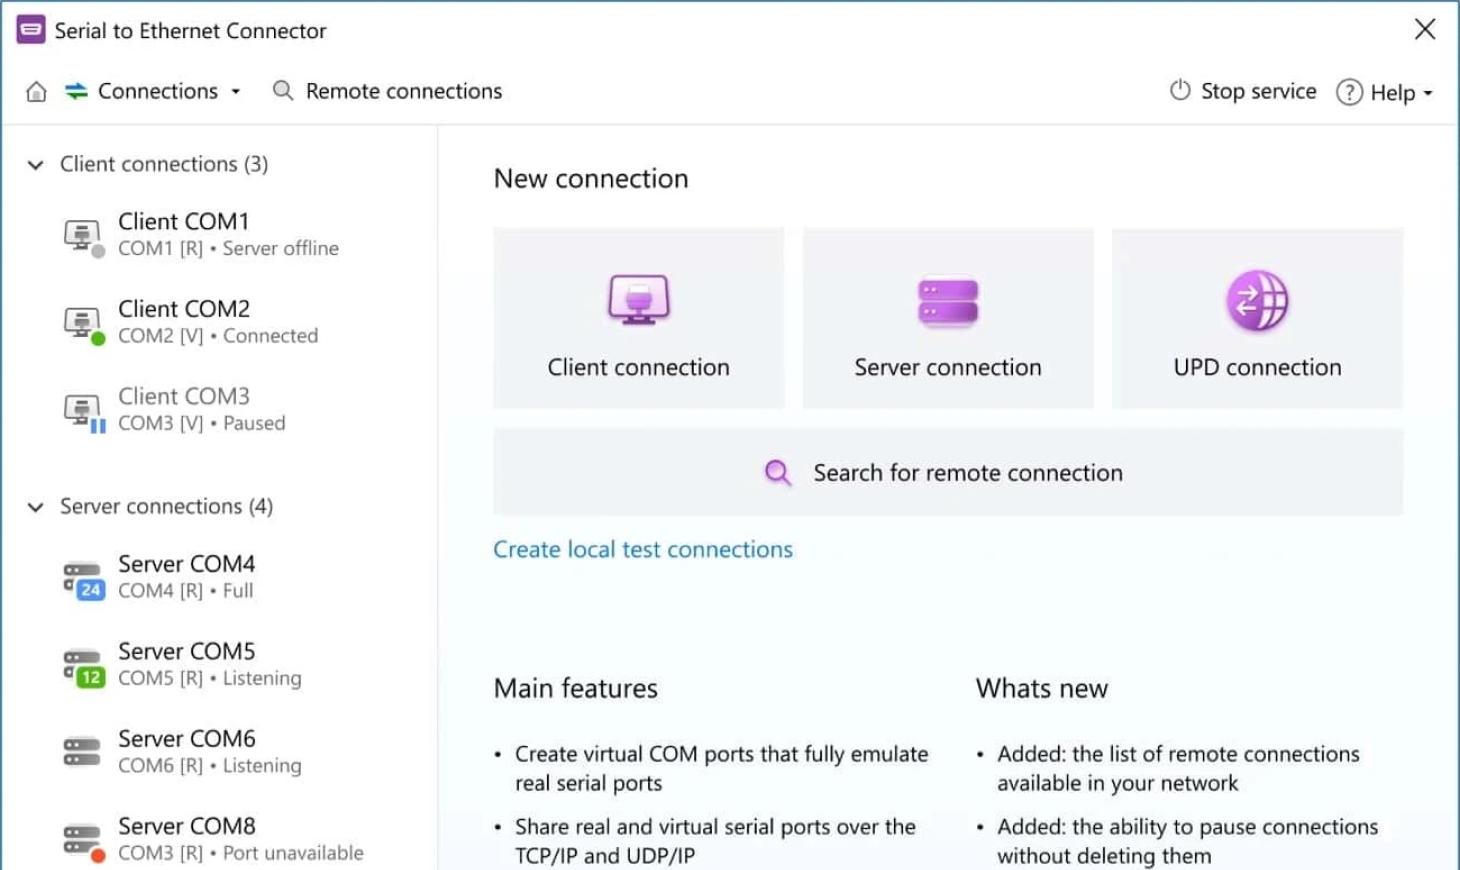
Task: Open Remote connections from the toolbar
Action: (x=403, y=91)
